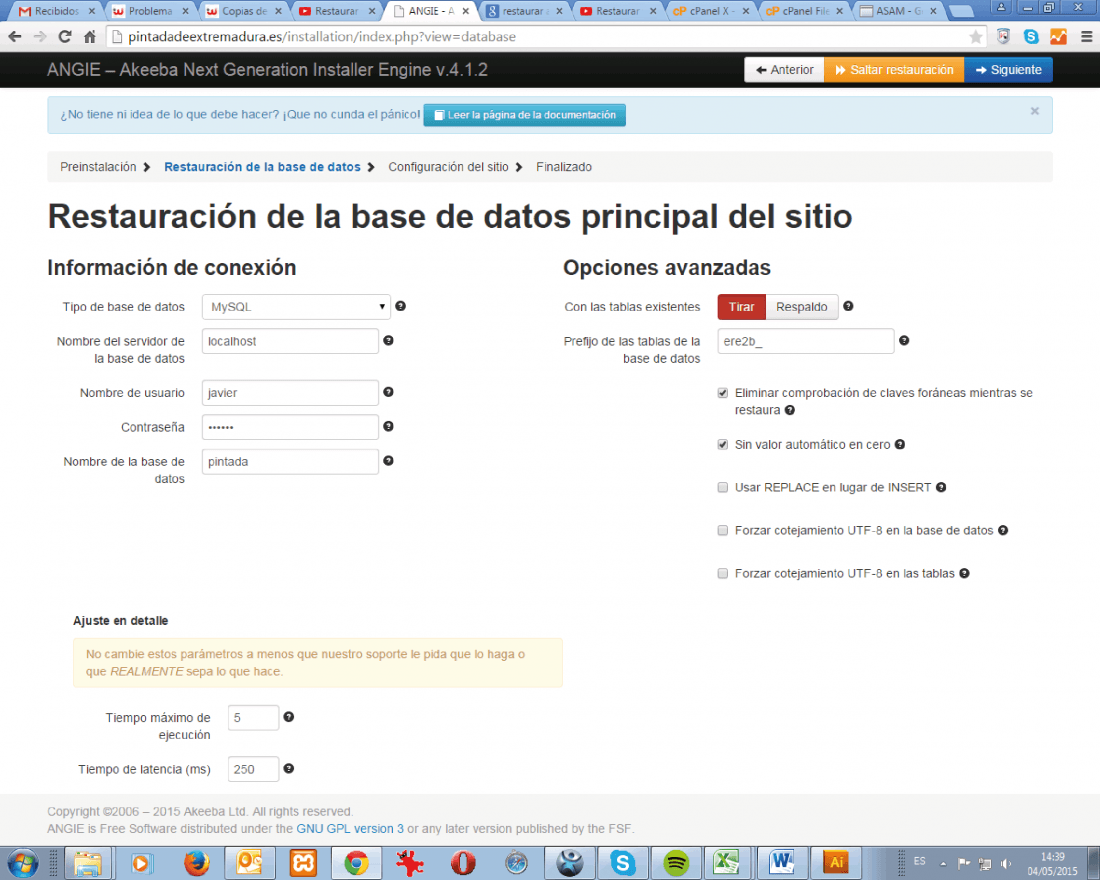
Task: Click the database name field with pintada
Action: [x=290, y=461]
